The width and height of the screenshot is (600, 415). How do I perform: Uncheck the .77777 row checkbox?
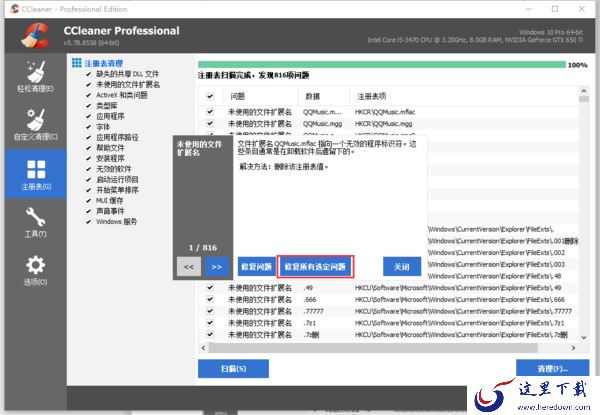point(210,311)
